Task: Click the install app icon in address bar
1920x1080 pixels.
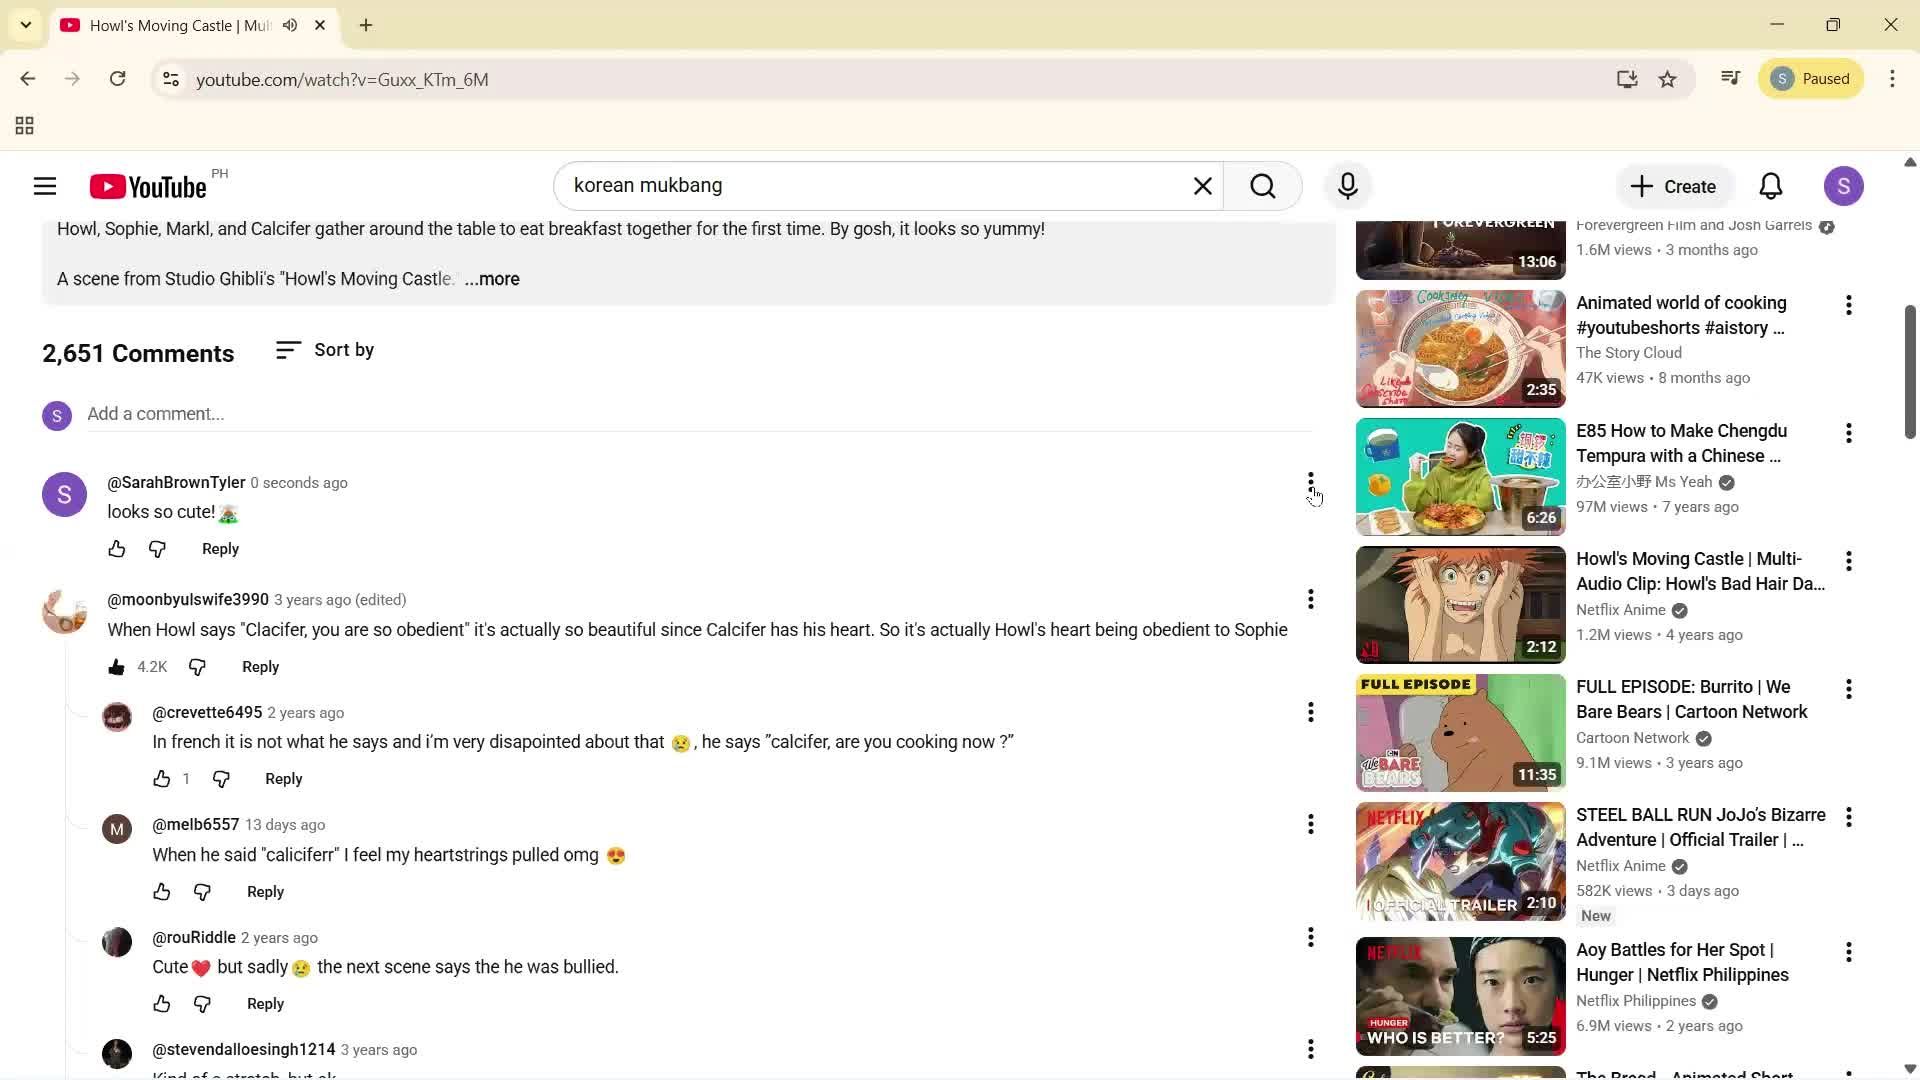Action: click(x=1627, y=79)
